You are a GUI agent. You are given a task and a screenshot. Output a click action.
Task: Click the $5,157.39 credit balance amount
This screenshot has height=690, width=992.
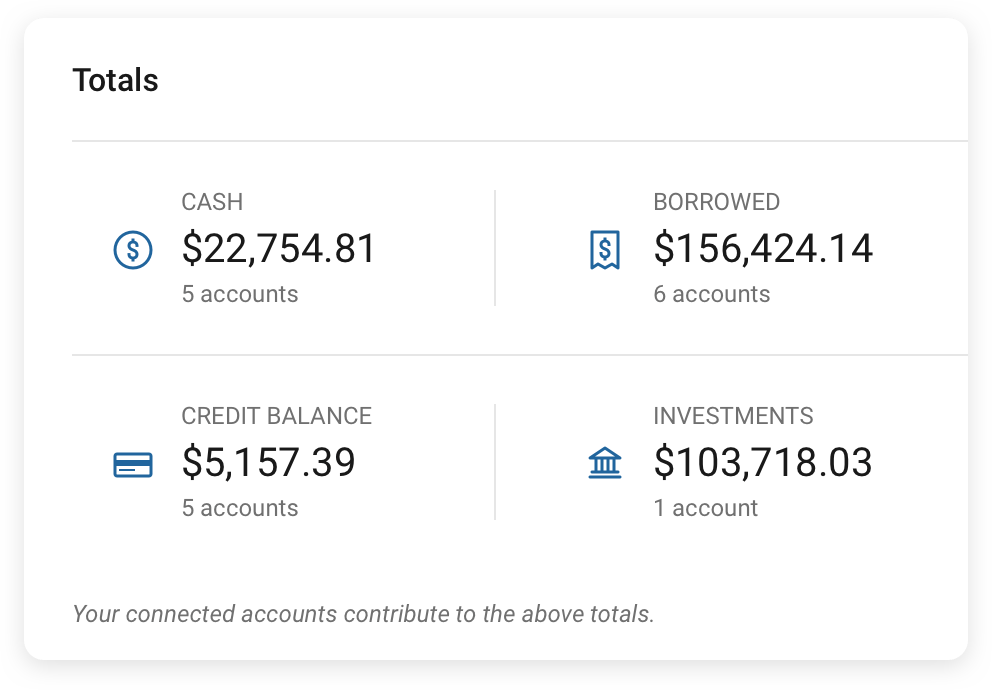[268, 463]
